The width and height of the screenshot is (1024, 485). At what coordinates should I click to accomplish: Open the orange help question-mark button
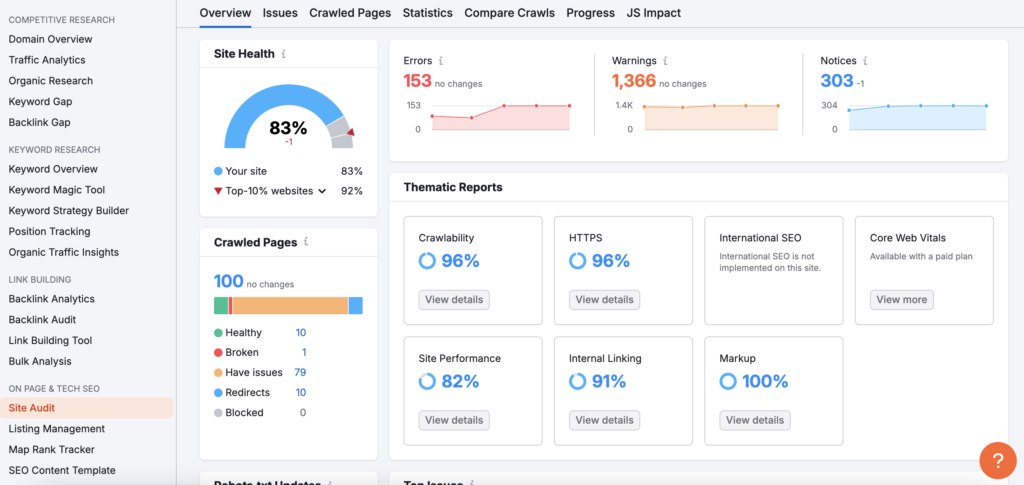point(998,461)
